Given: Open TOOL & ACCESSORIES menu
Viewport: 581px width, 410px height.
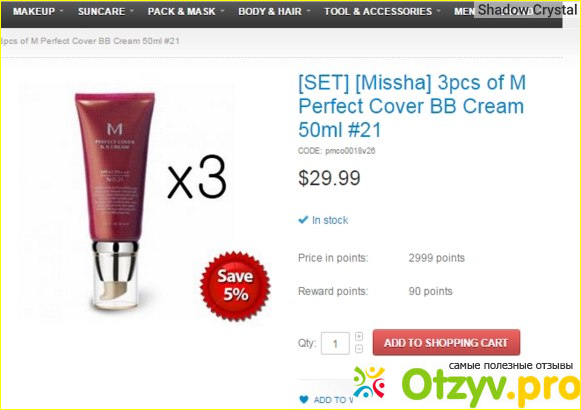Looking at the screenshot, I should (x=378, y=11).
